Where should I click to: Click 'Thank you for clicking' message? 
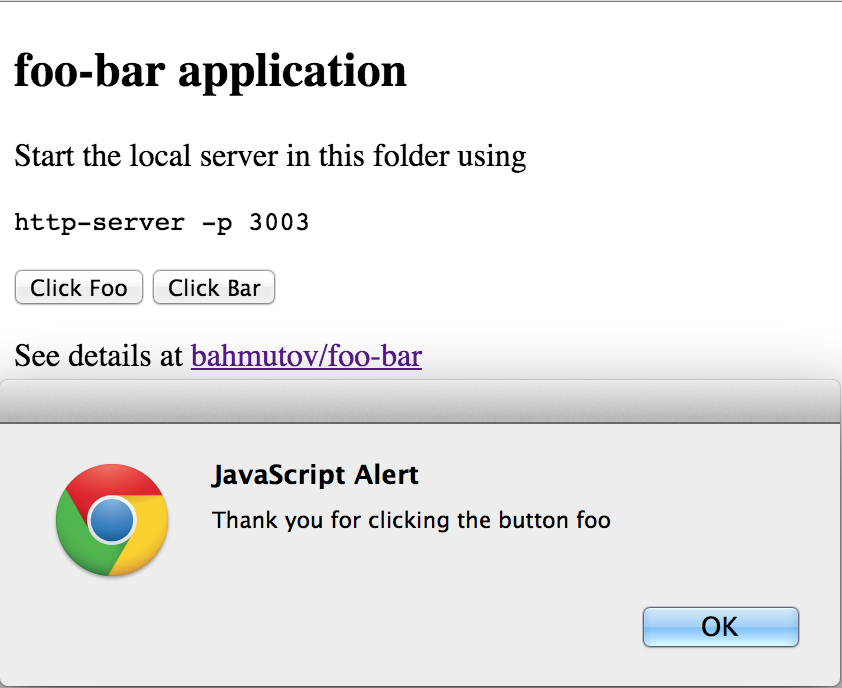(411, 520)
